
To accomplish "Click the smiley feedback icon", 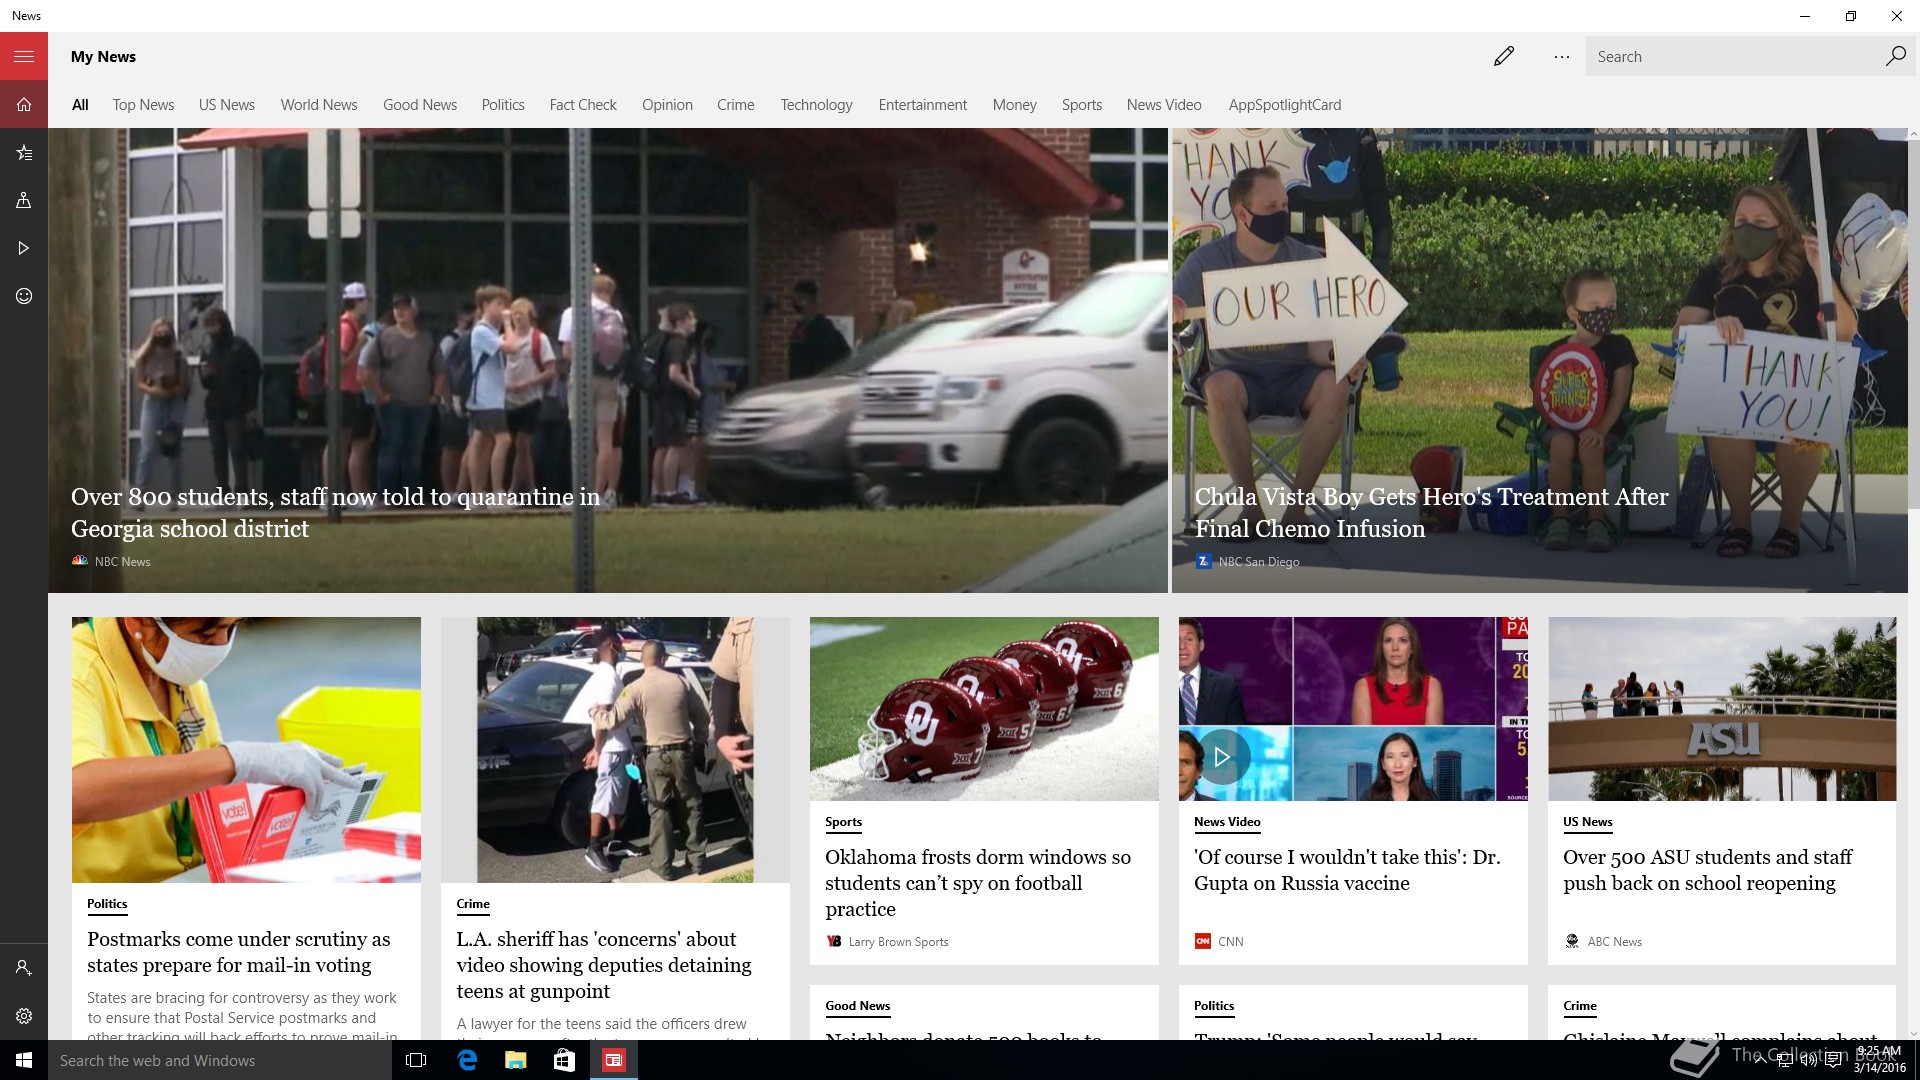I will pyautogui.click(x=24, y=296).
